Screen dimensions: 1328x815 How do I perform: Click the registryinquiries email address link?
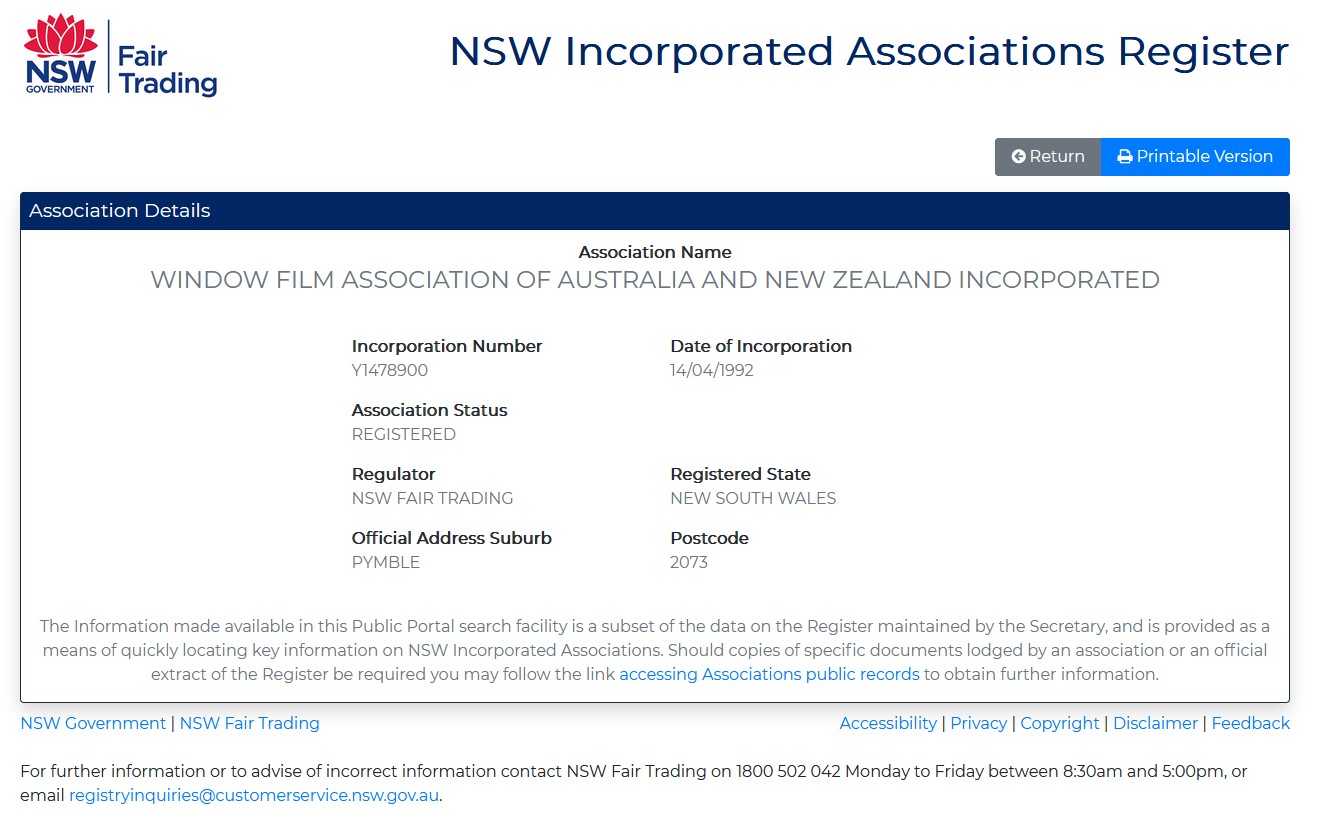[254, 796]
